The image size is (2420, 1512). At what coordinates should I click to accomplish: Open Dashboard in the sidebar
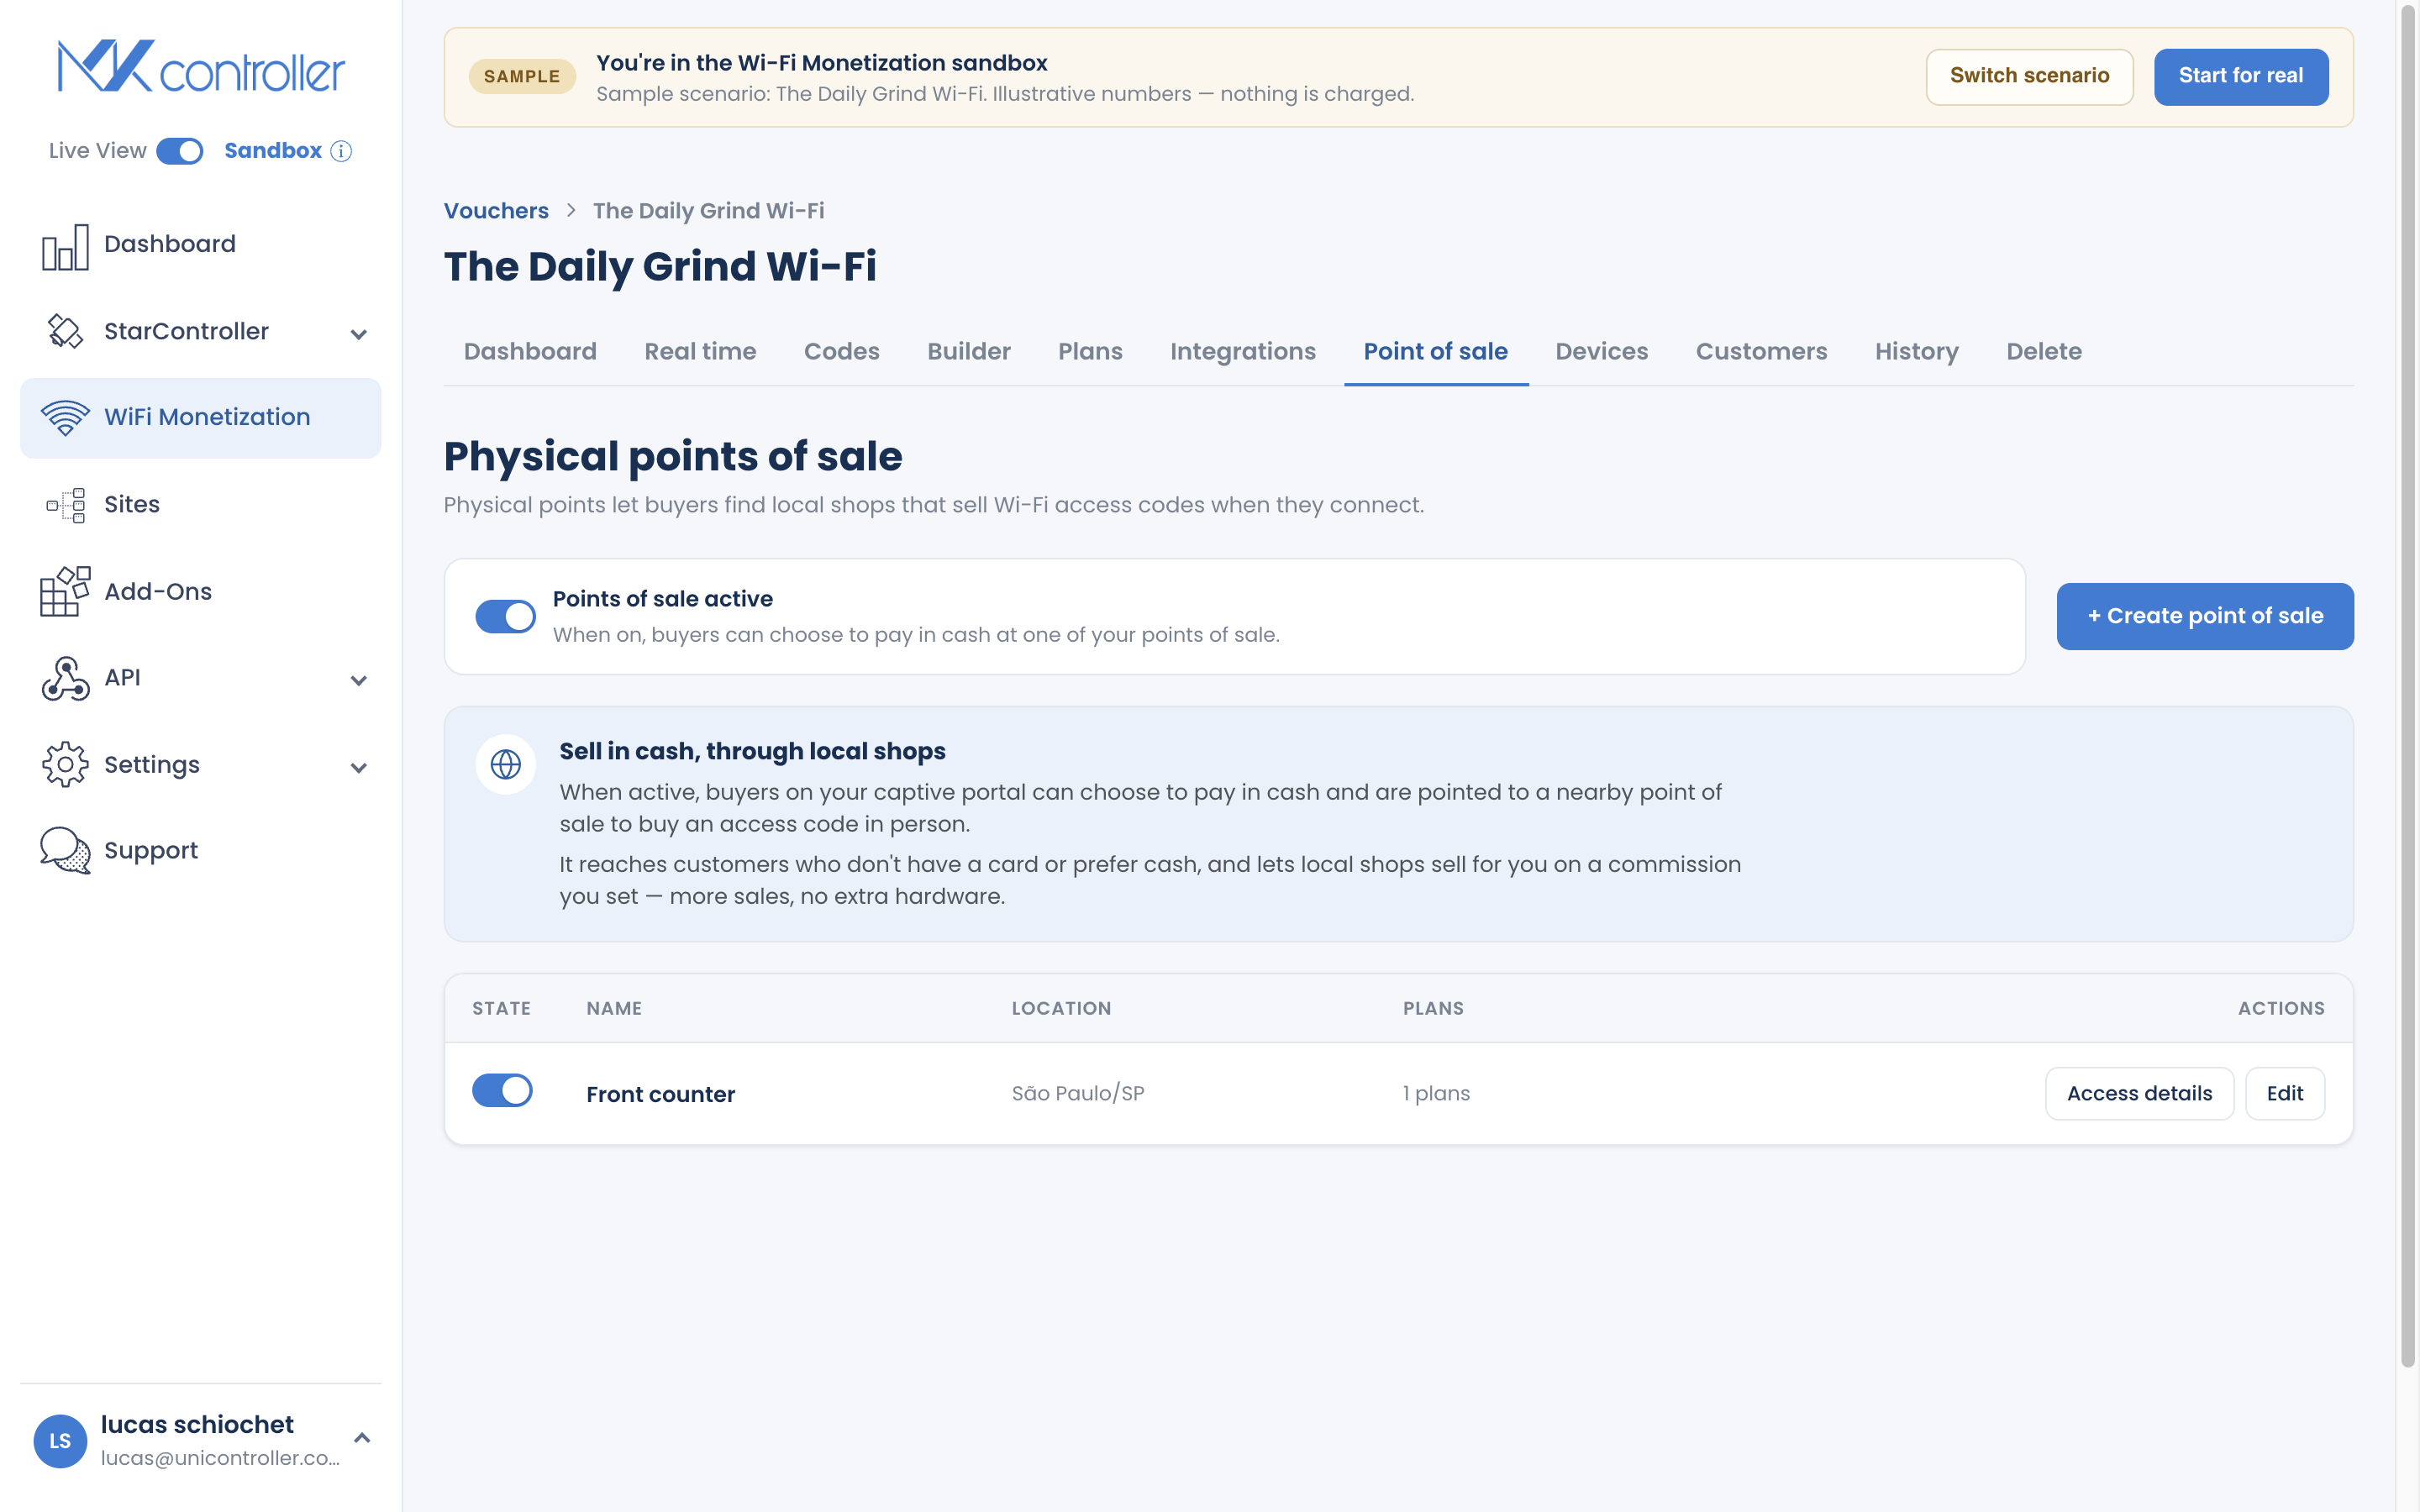(x=200, y=245)
